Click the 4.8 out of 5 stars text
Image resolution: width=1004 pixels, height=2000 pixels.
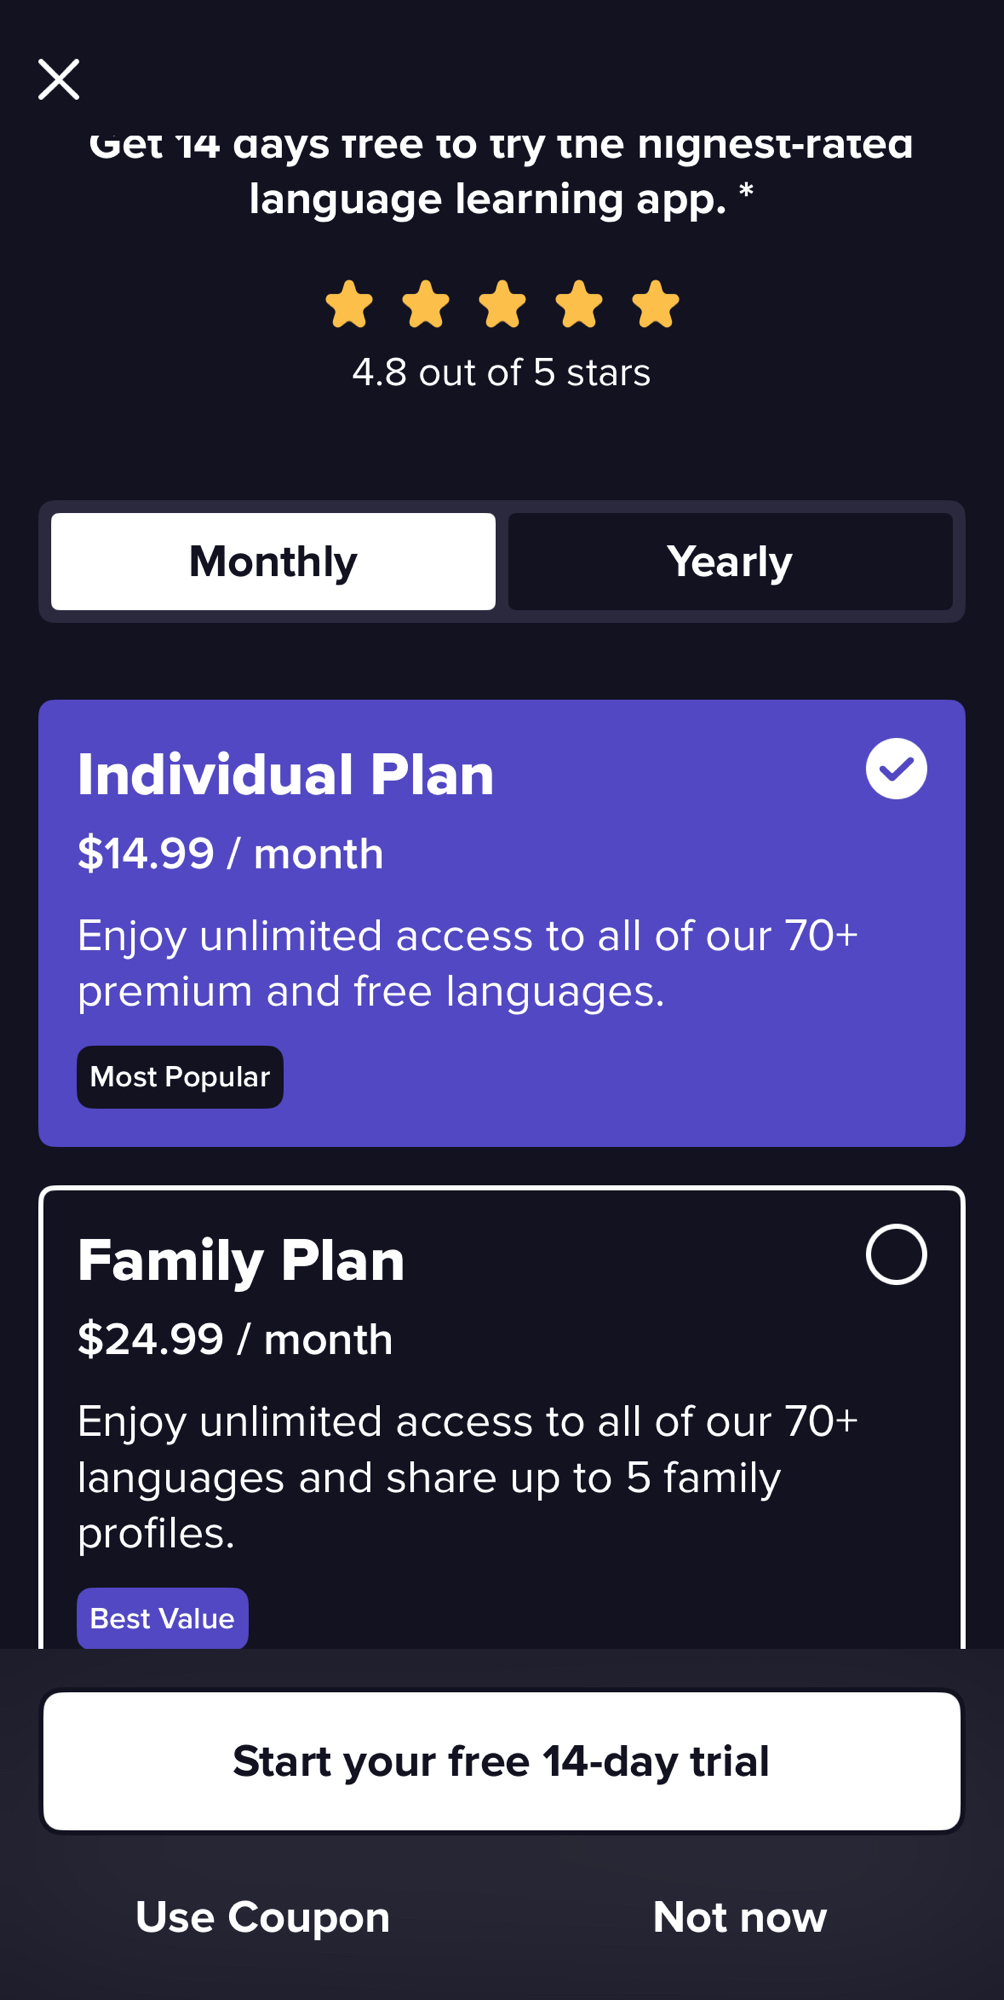click(x=501, y=373)
